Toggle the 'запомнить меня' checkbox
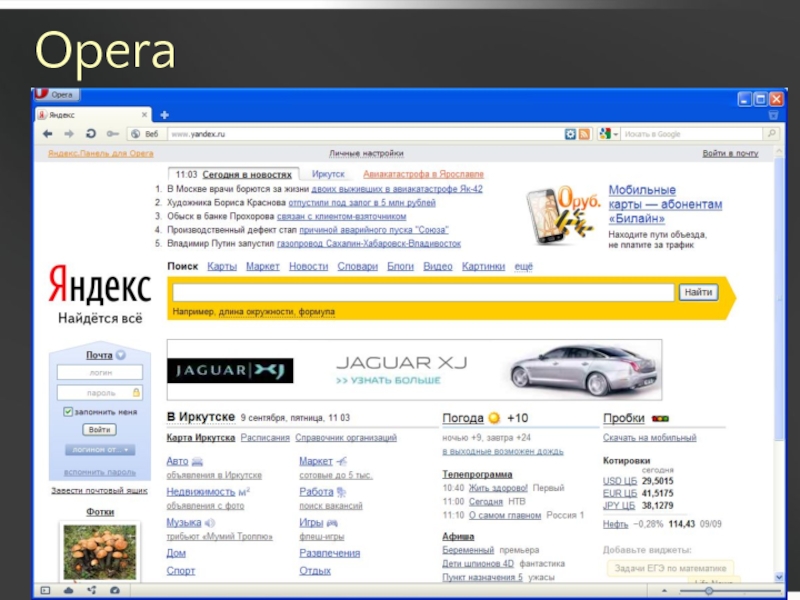 click(67, 411)
